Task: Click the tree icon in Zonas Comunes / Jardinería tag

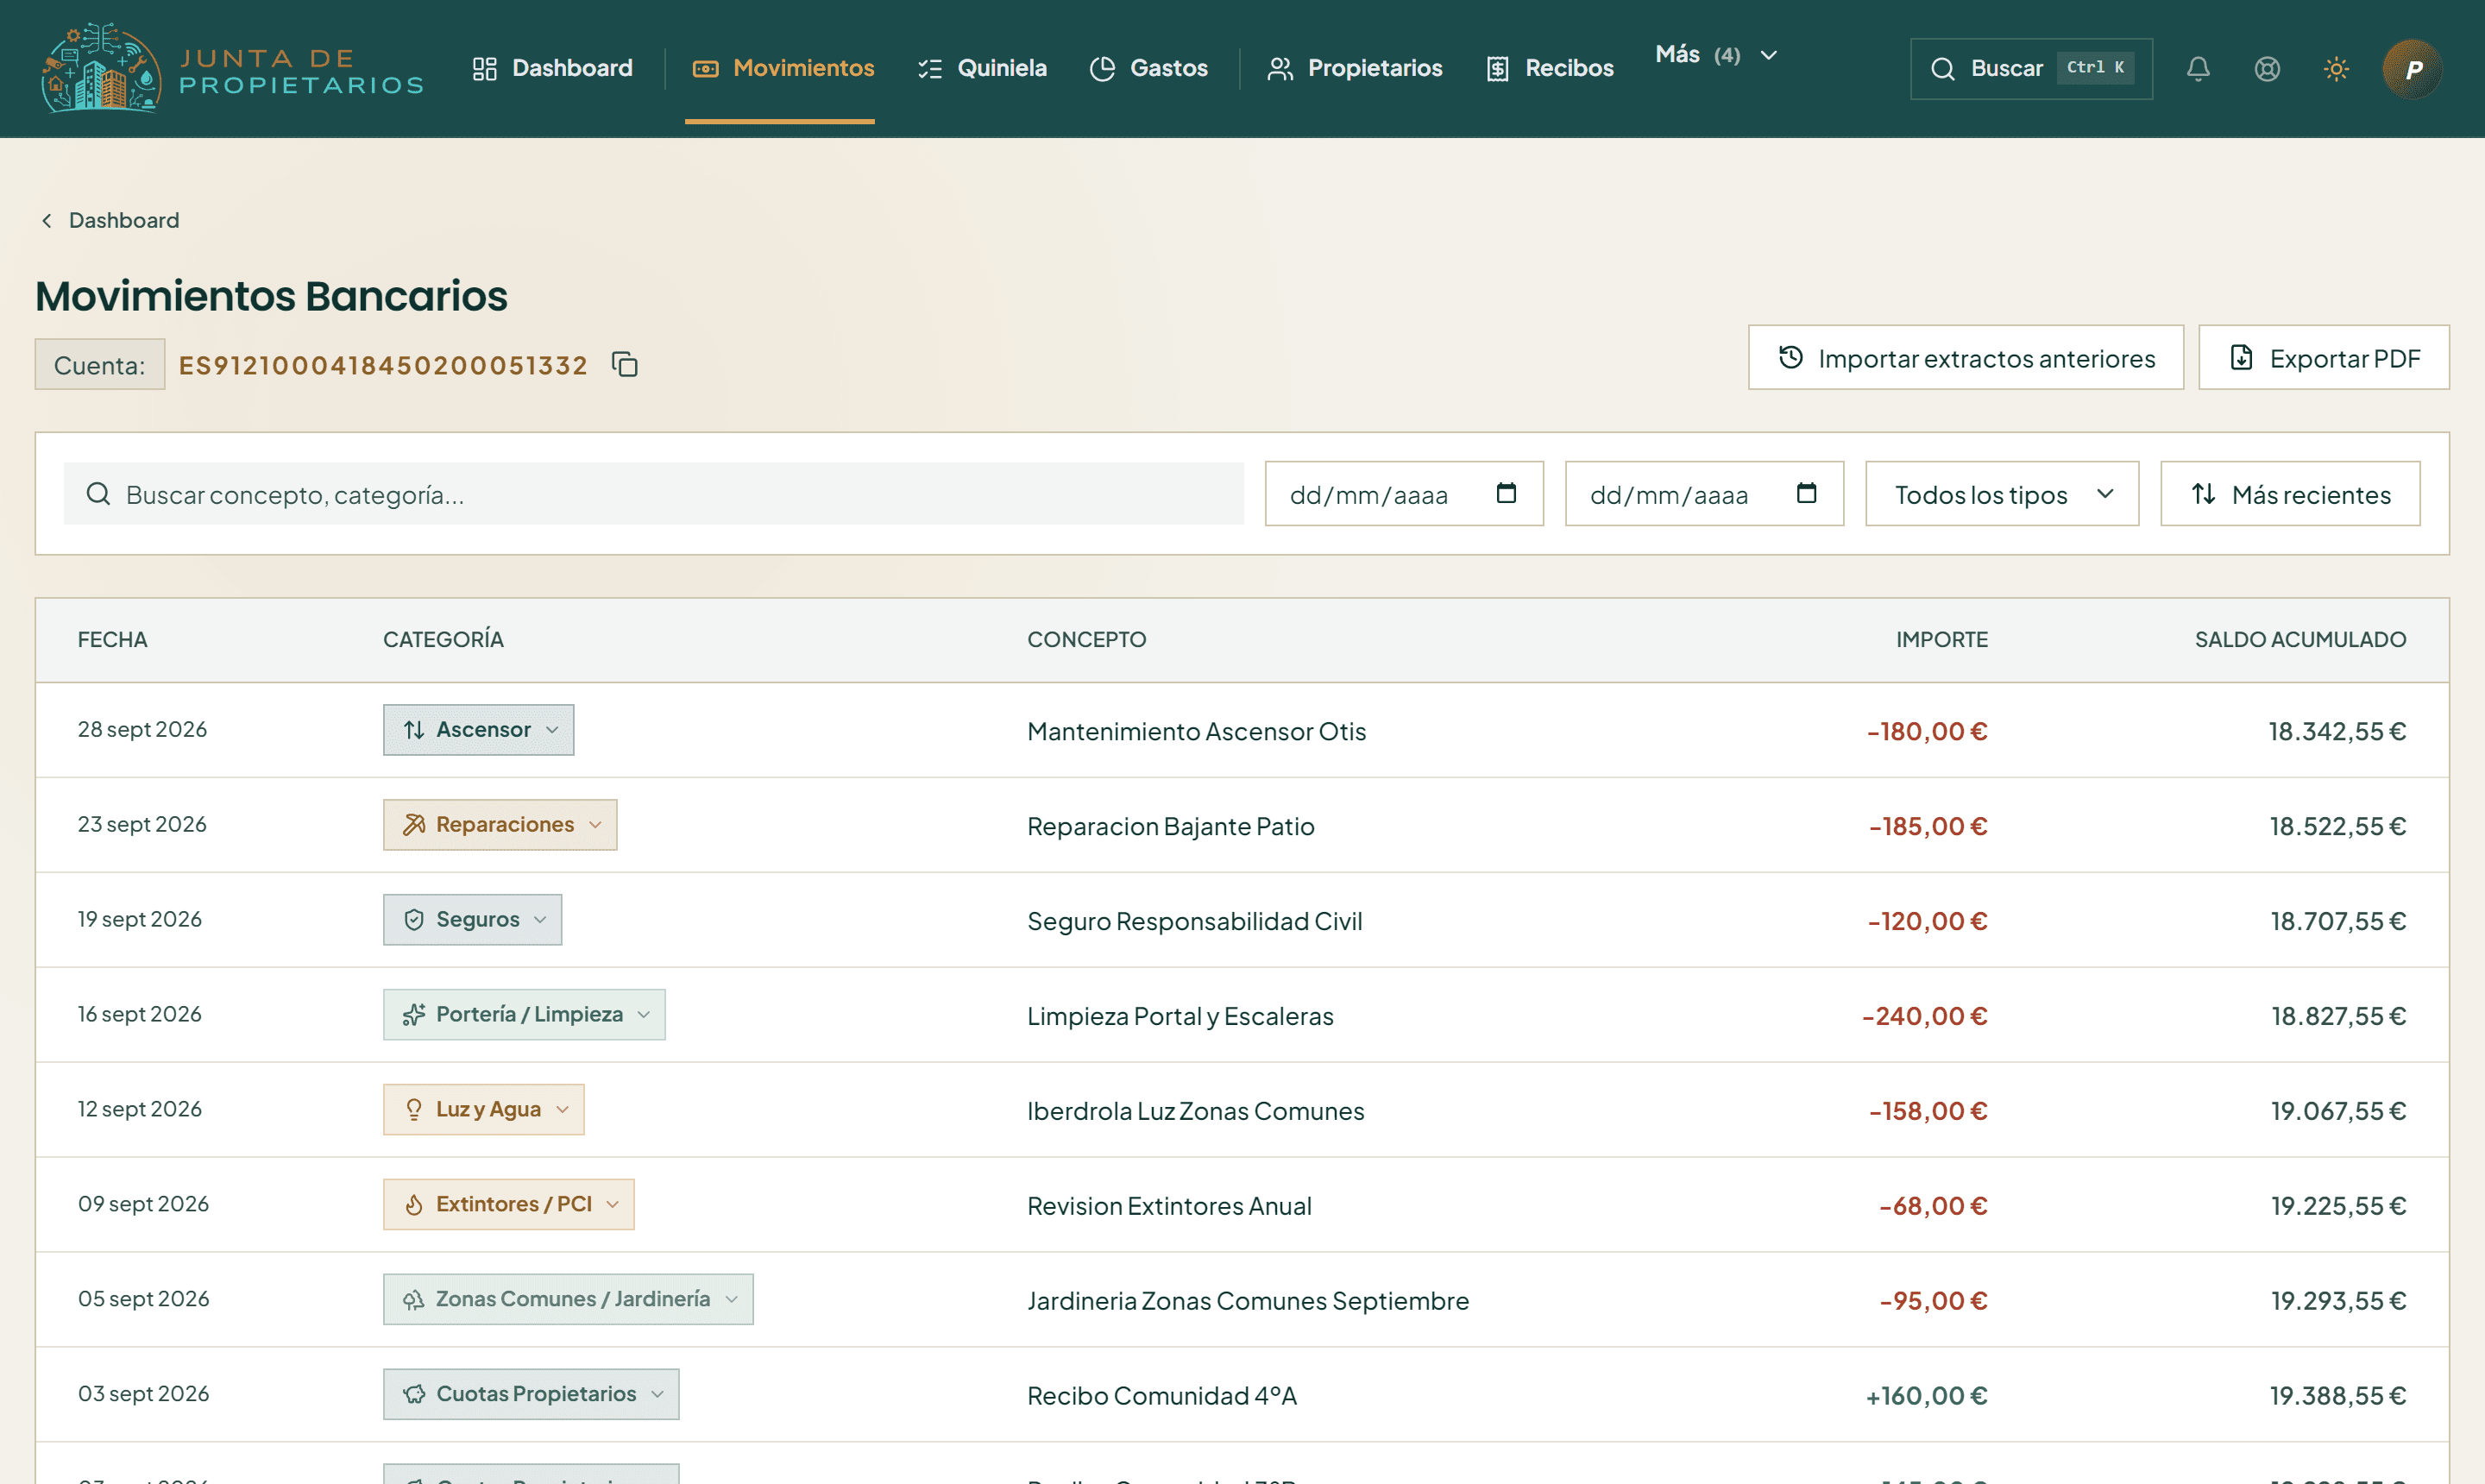Action: (414, 1300)
